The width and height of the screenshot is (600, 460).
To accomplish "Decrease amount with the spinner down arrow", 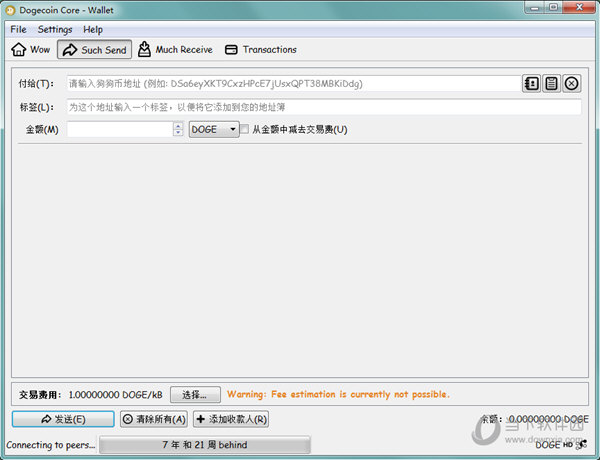I will point(178,133).
